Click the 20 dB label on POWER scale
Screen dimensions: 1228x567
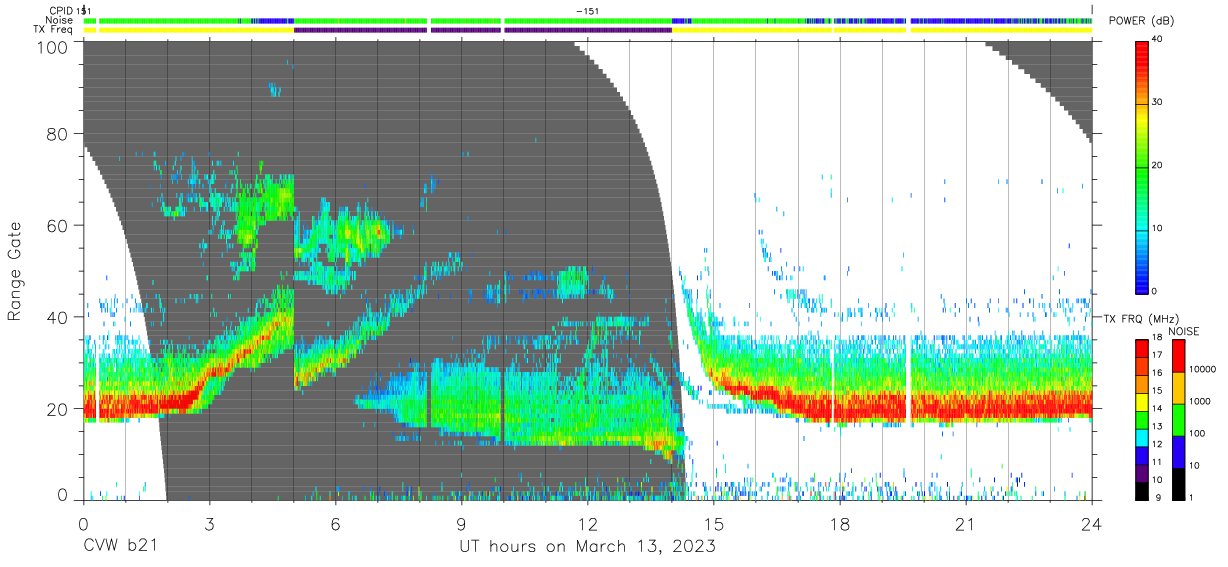pos(1158,165)
